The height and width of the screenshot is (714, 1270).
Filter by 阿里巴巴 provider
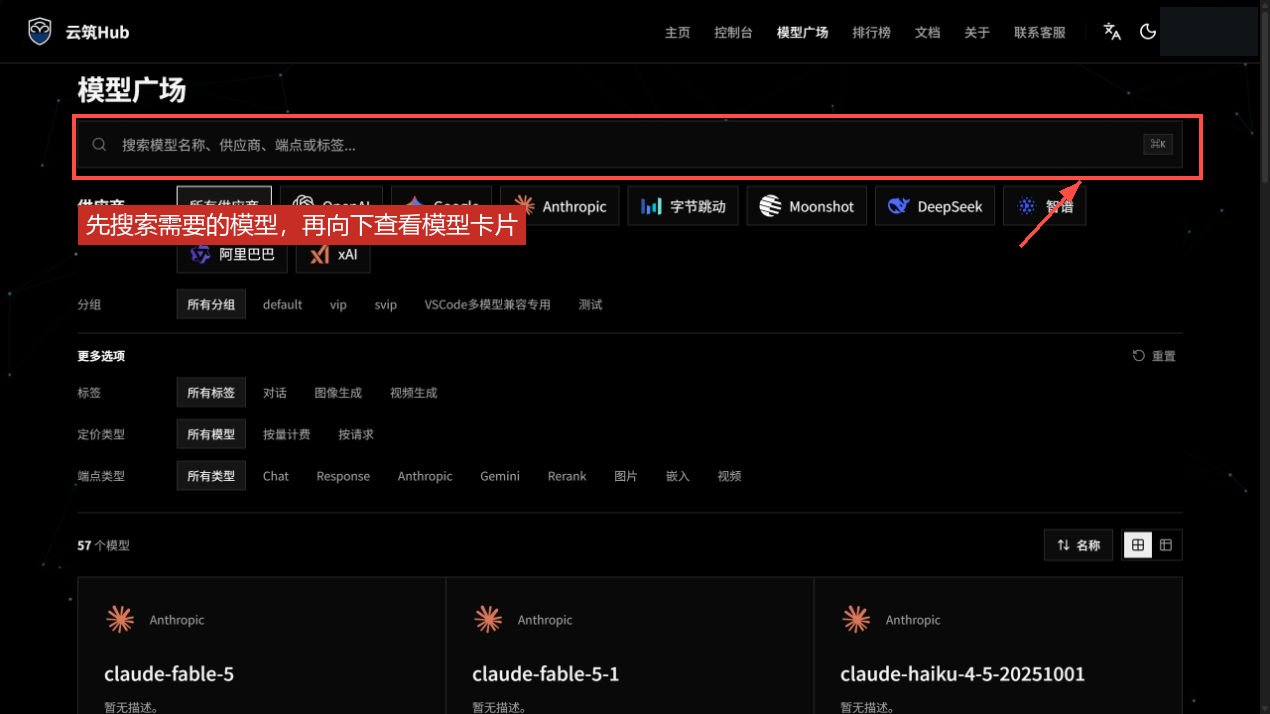click(232, 254)
